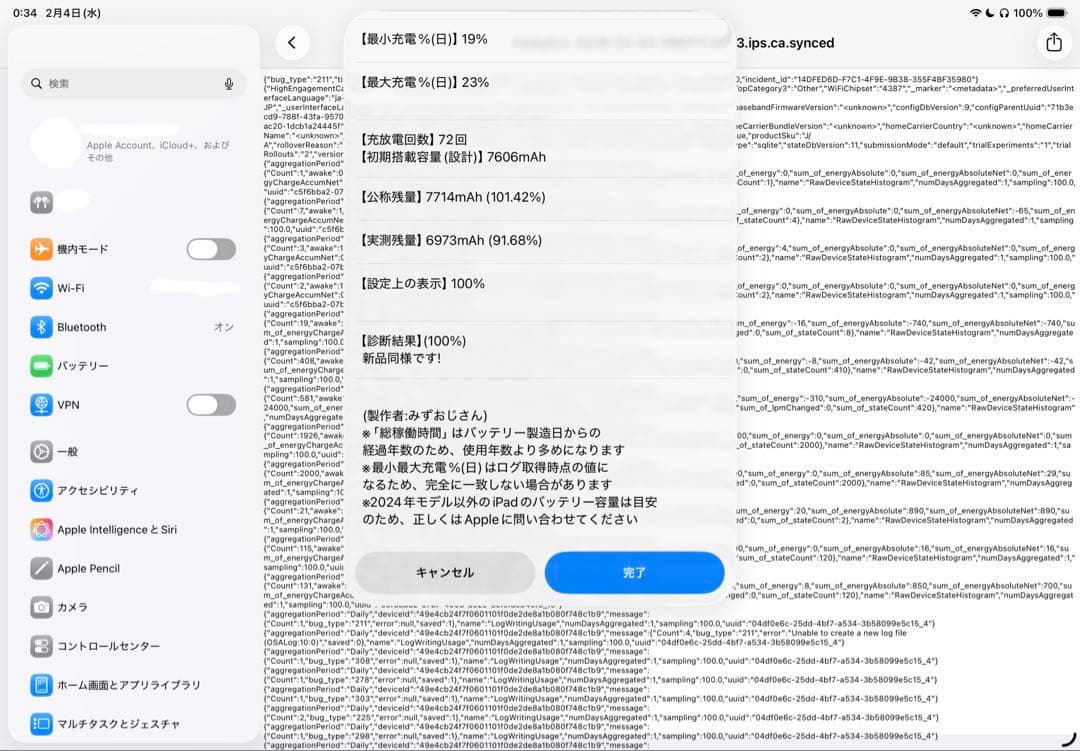Tap the back chevron at top left
This screenshot has width=1080, height=751.
(292, 43)
